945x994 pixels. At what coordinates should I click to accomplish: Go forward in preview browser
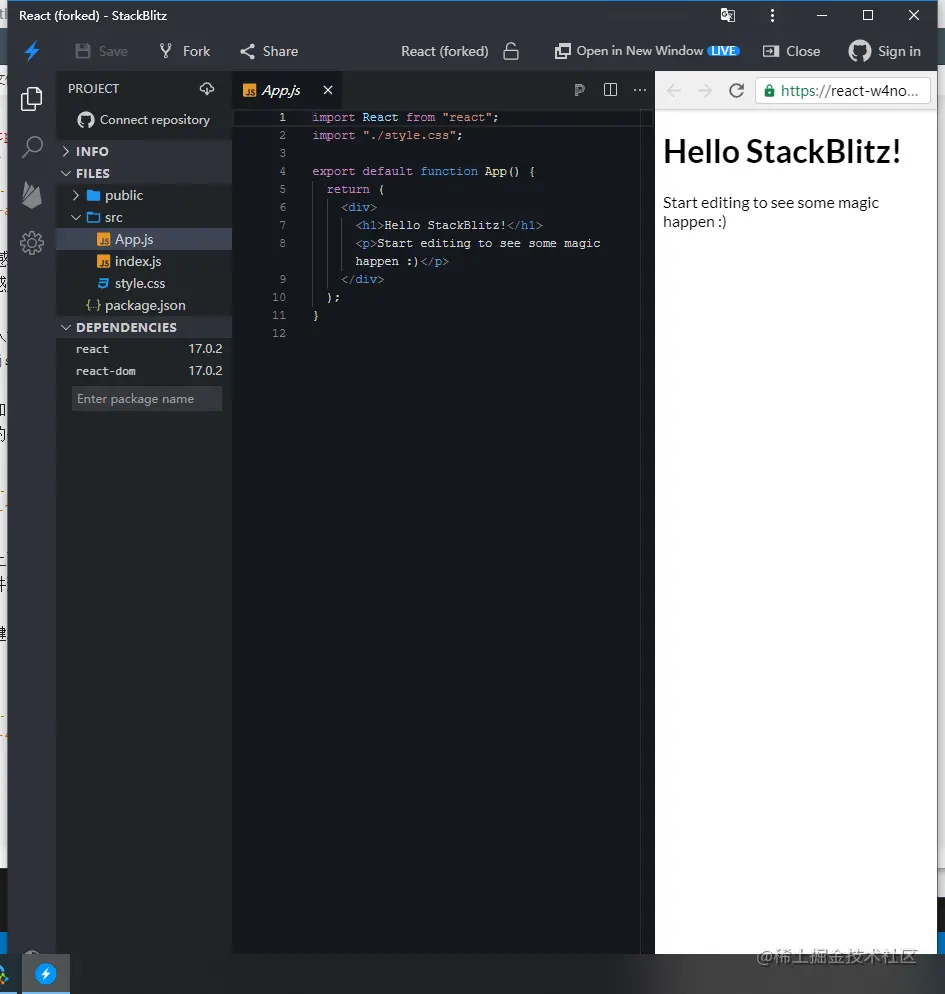click(704, 91)
